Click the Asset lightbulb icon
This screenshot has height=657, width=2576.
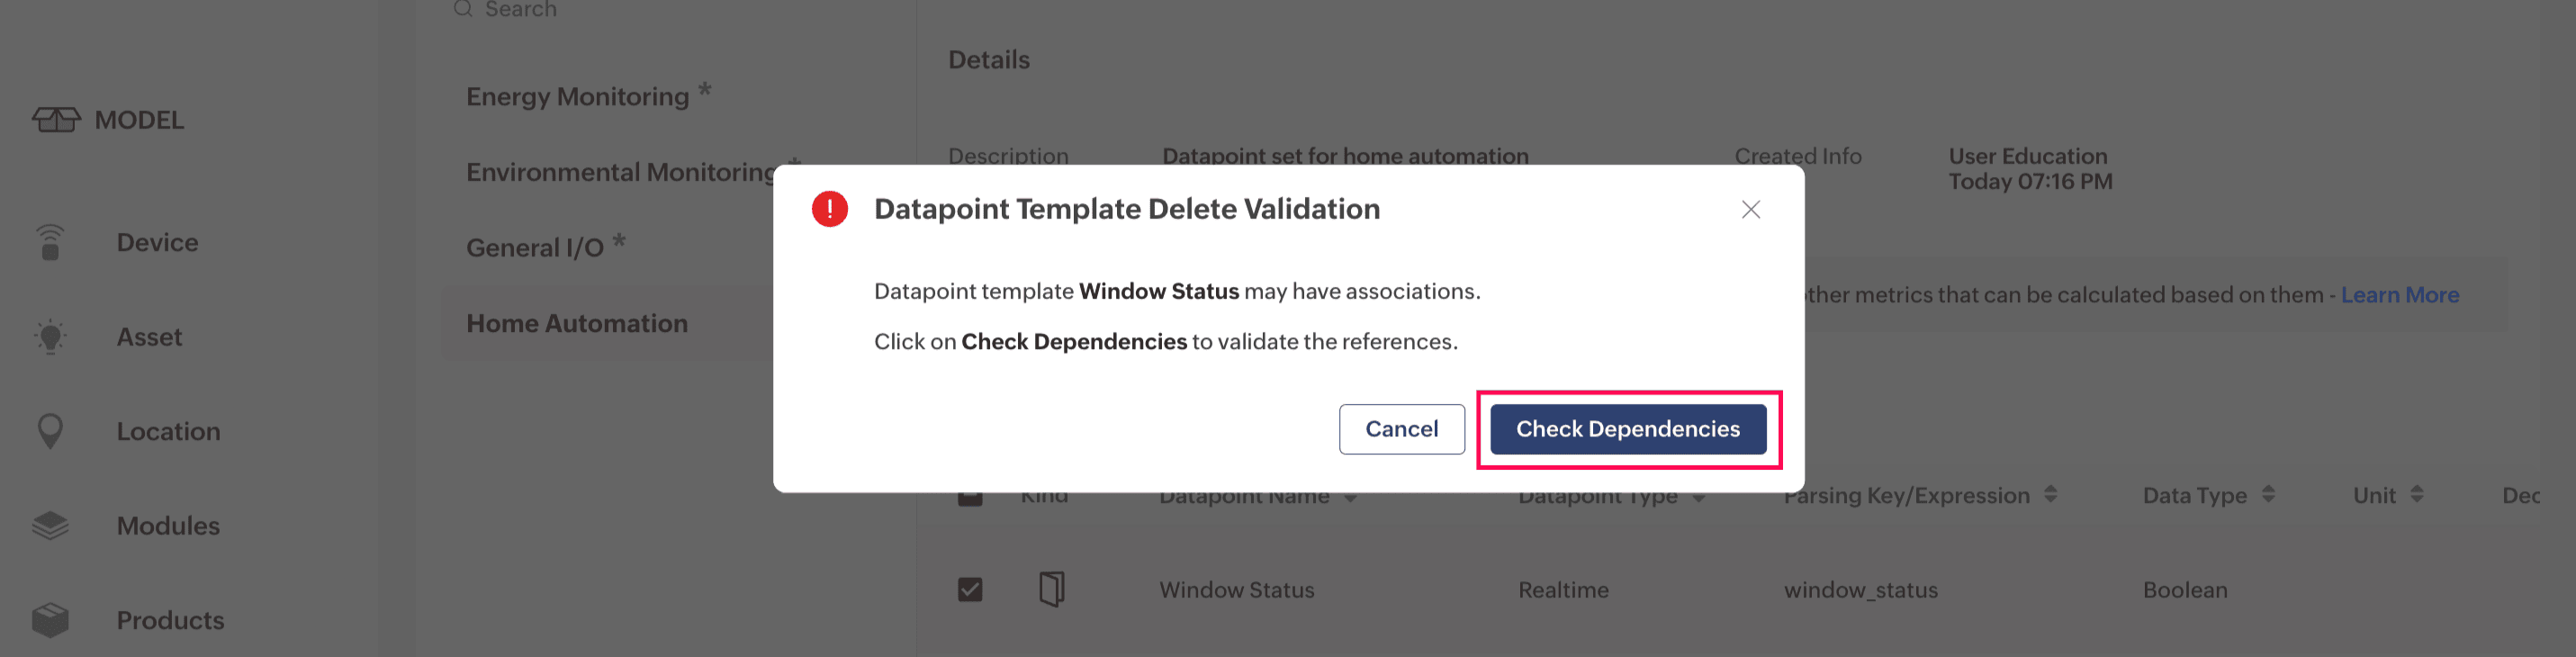pos(50,337)
